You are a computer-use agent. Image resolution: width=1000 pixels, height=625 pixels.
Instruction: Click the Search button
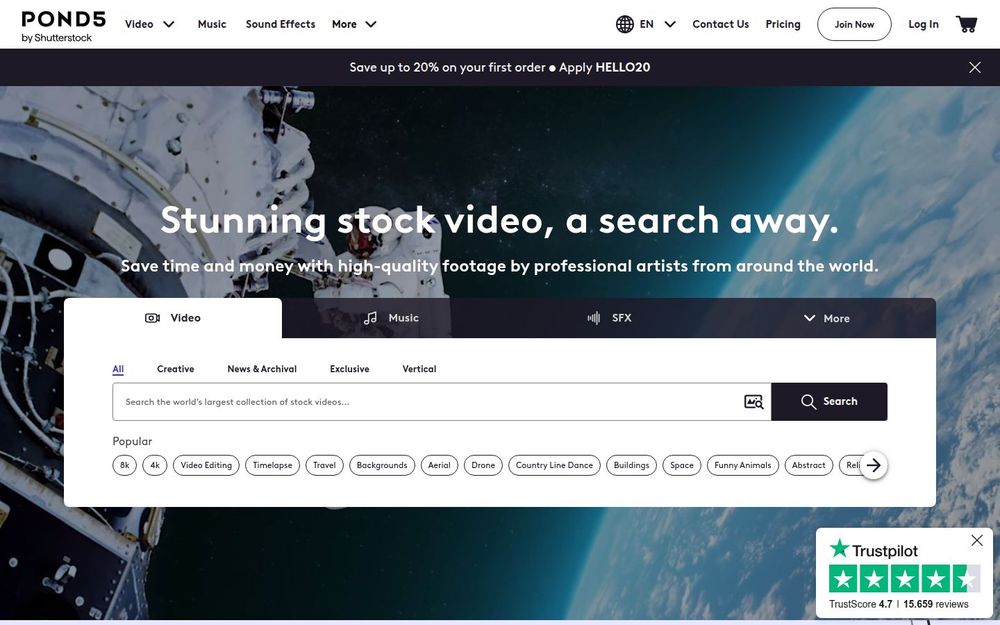(829, 402)
